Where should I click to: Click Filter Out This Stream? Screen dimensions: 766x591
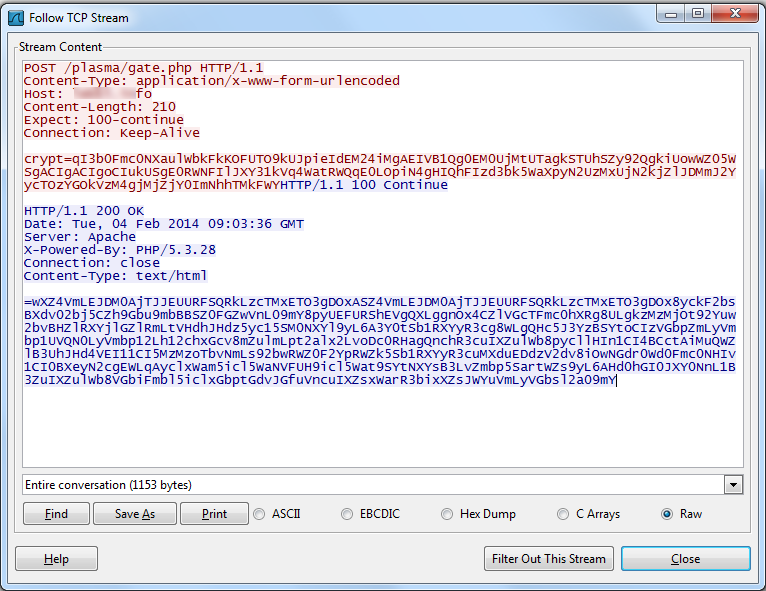548,559
